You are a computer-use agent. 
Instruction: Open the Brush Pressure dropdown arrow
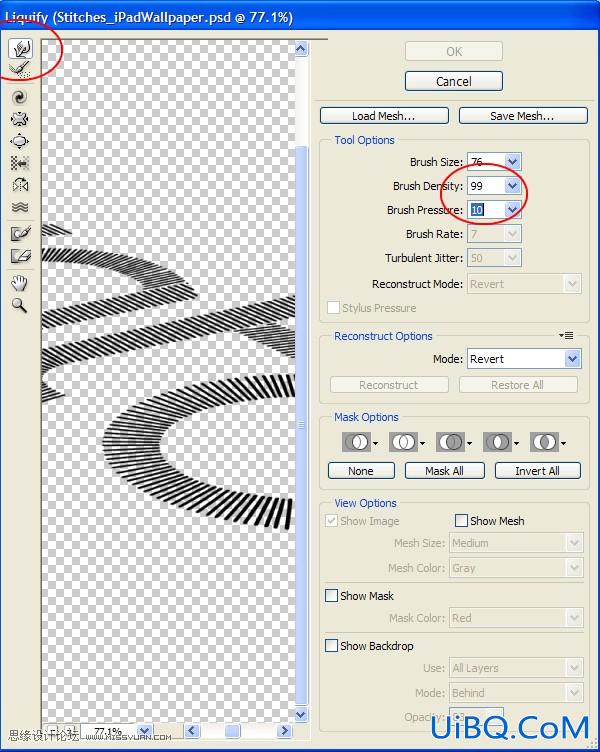[512, 210]
